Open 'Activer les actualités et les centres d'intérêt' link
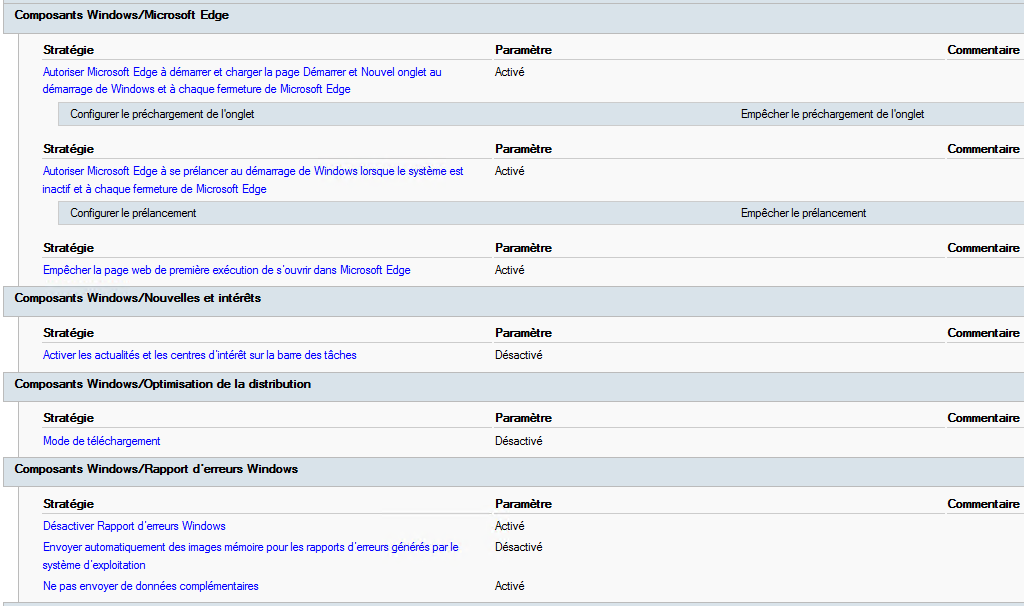 (199, 355)
